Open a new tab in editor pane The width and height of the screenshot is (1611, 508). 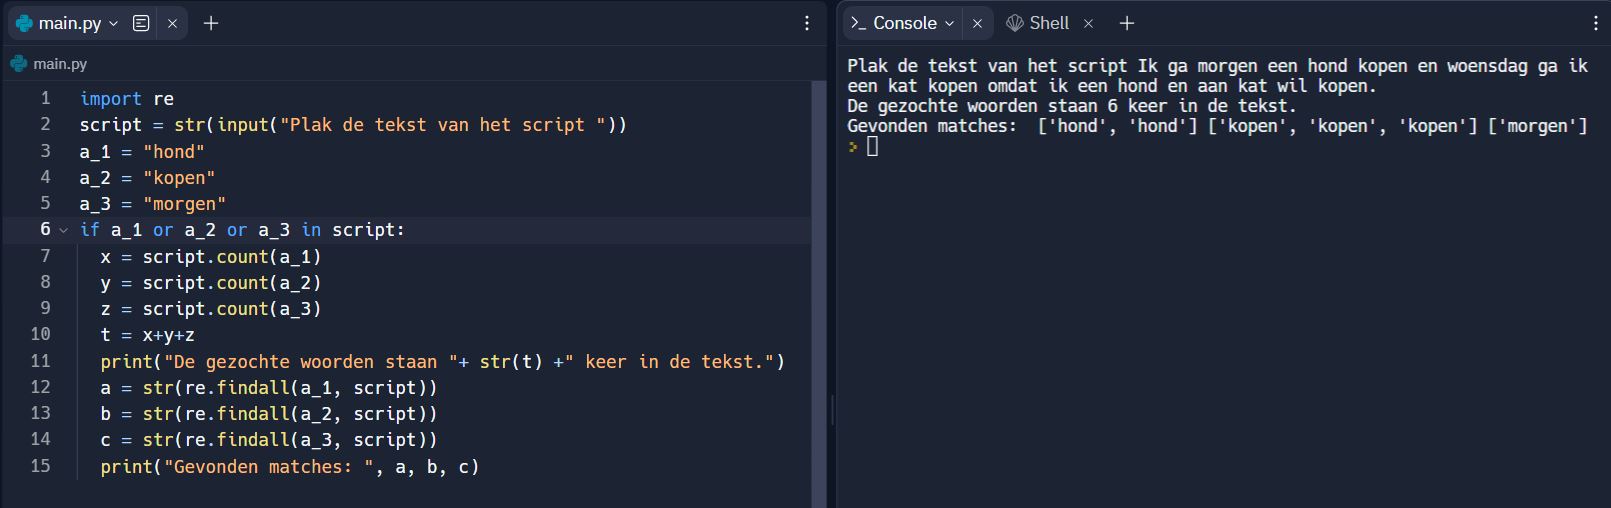(x=211, y=23)
